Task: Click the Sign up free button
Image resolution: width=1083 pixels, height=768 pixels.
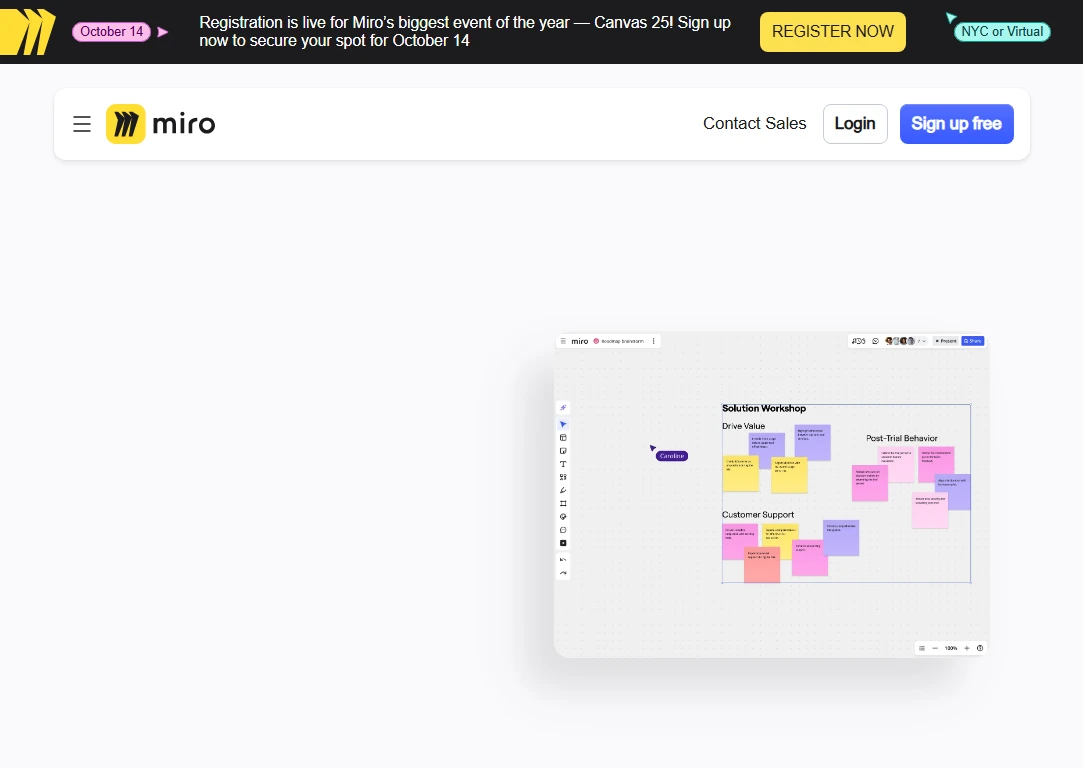Action: point(957,124)
